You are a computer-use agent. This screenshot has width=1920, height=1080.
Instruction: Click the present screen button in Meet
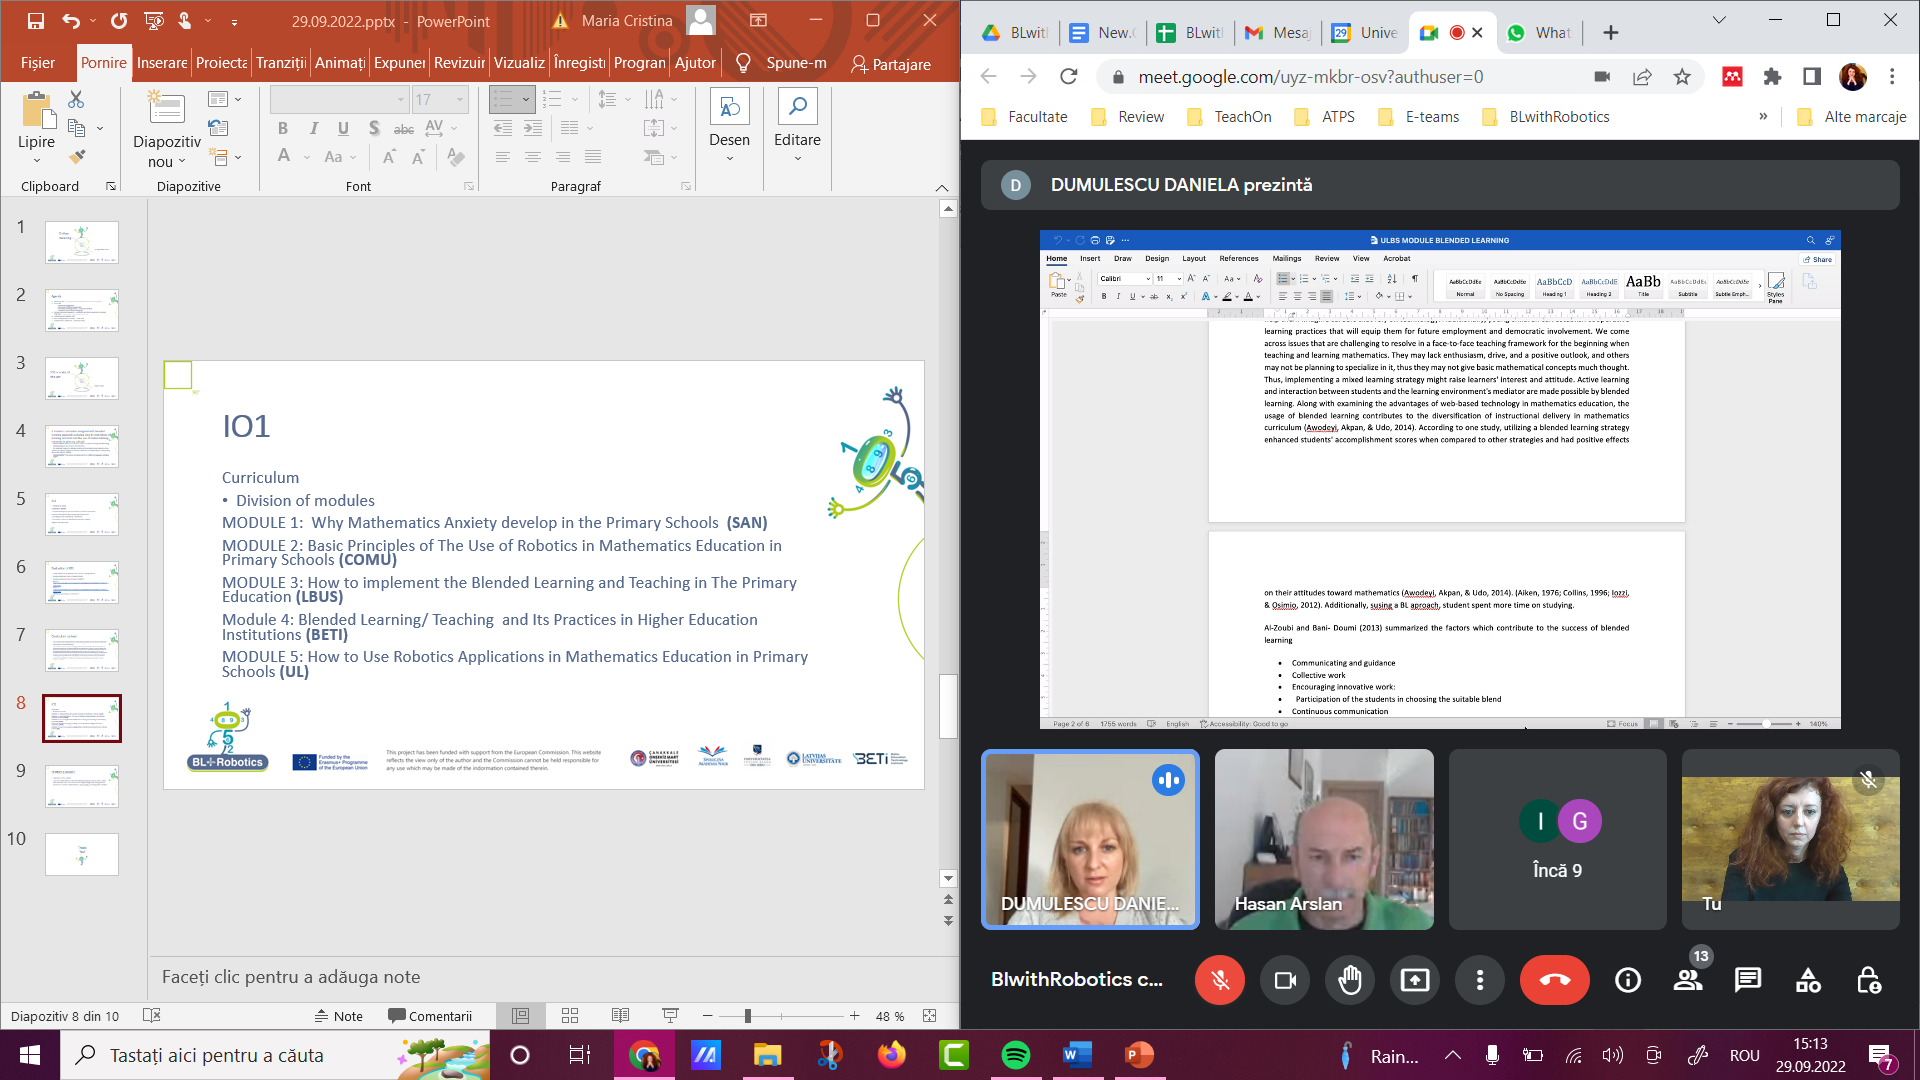coord(1415,980)
